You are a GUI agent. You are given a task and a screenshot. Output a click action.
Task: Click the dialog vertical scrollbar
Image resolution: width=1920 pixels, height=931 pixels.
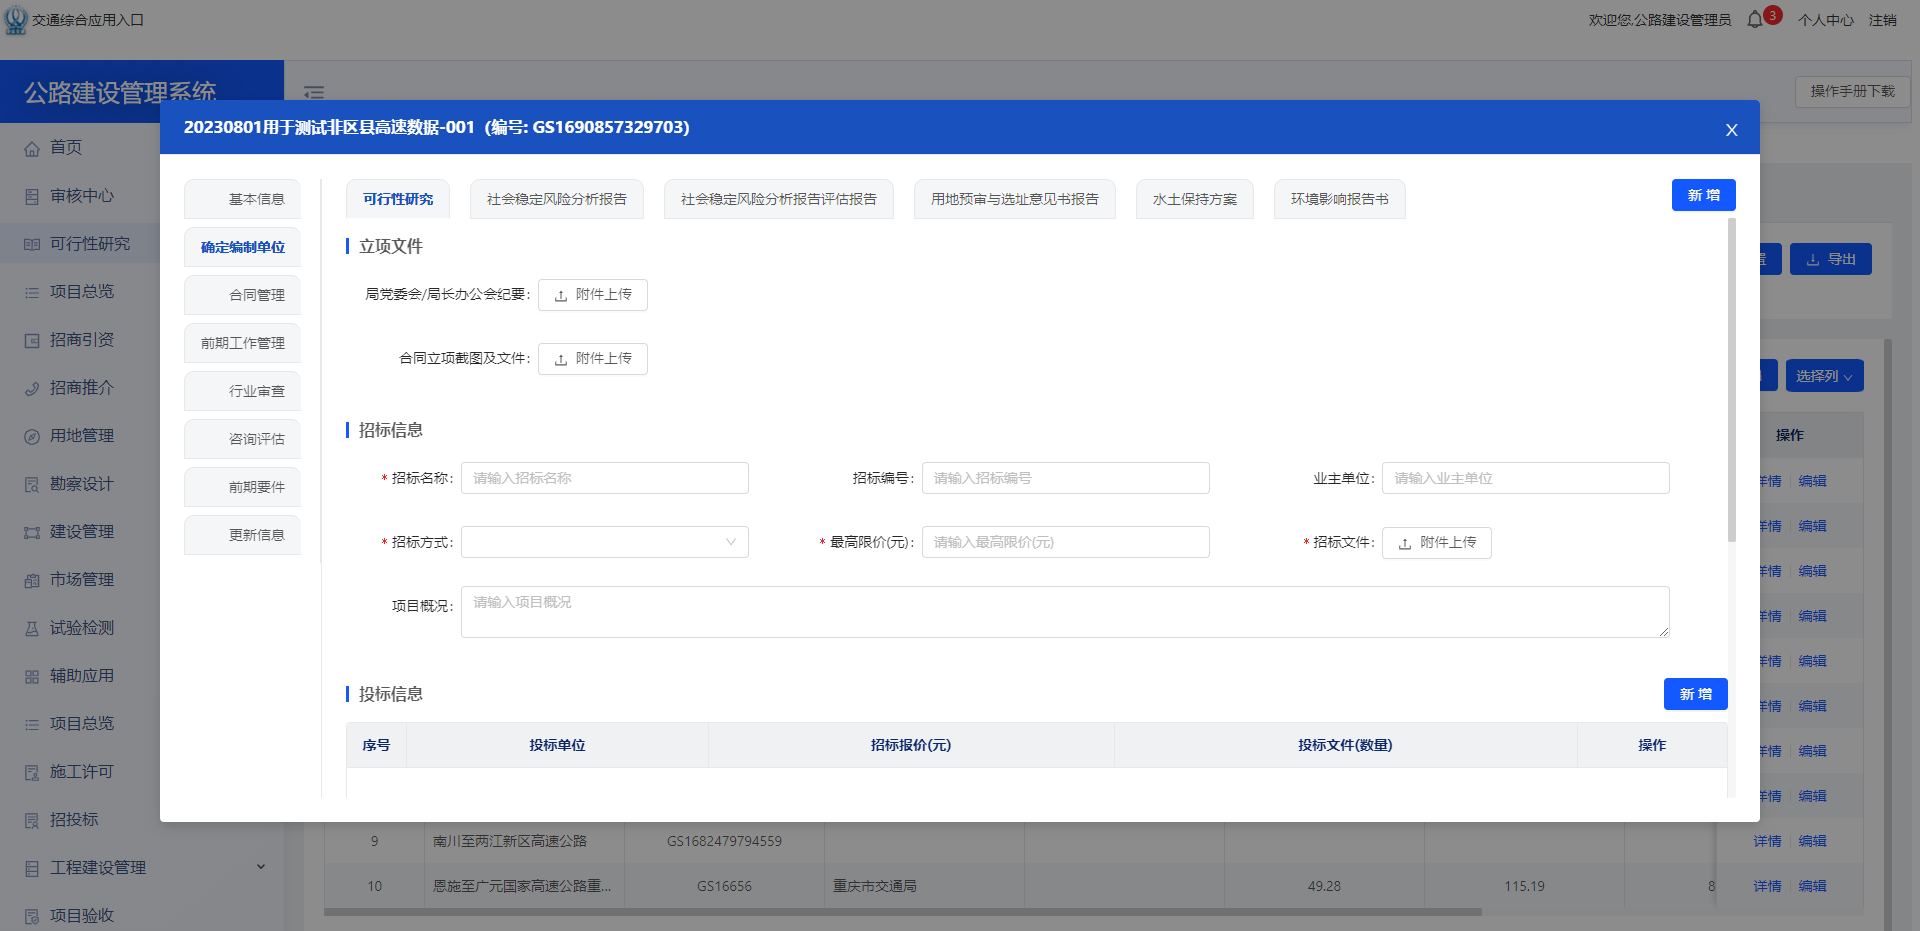1732,380
